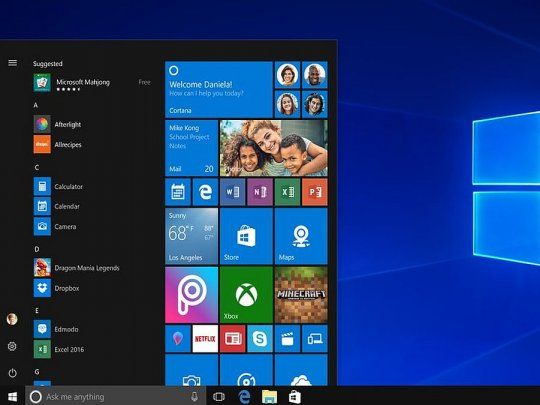540x405 pixels.
Task: Open the OneNote tile
Action: point(260,192)
